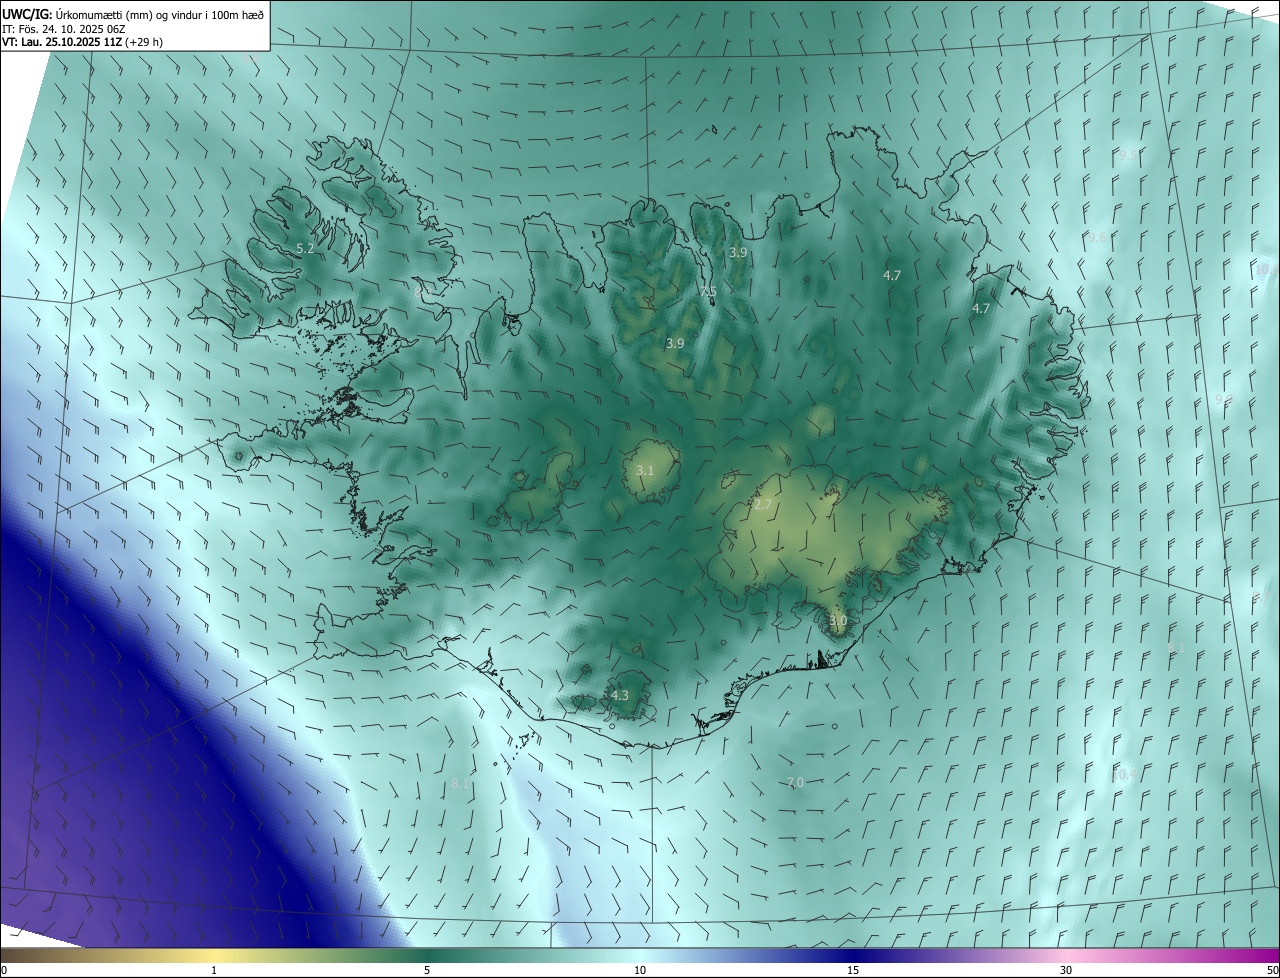This screenshot has height=978, width=1280.
Task: Click the 7.5 value in the northern fjord
Action: tap(709, 291)
